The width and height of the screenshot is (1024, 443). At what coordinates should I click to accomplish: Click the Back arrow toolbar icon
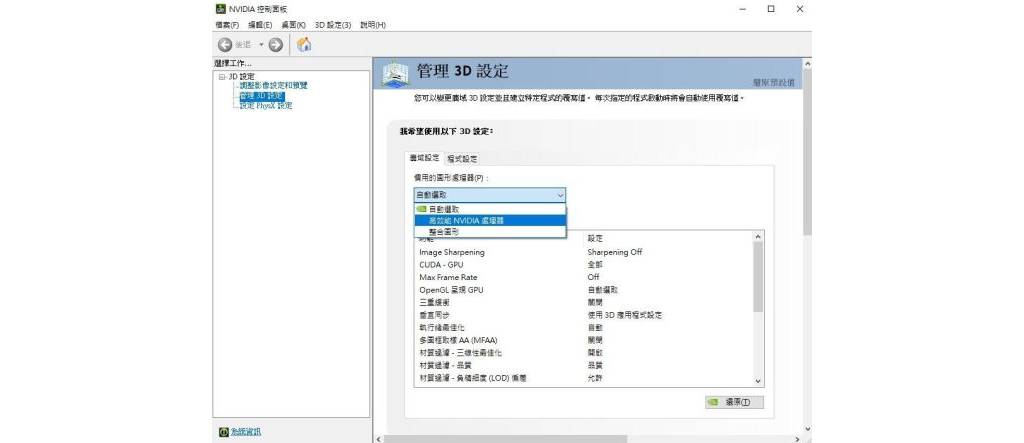[225, 44]
